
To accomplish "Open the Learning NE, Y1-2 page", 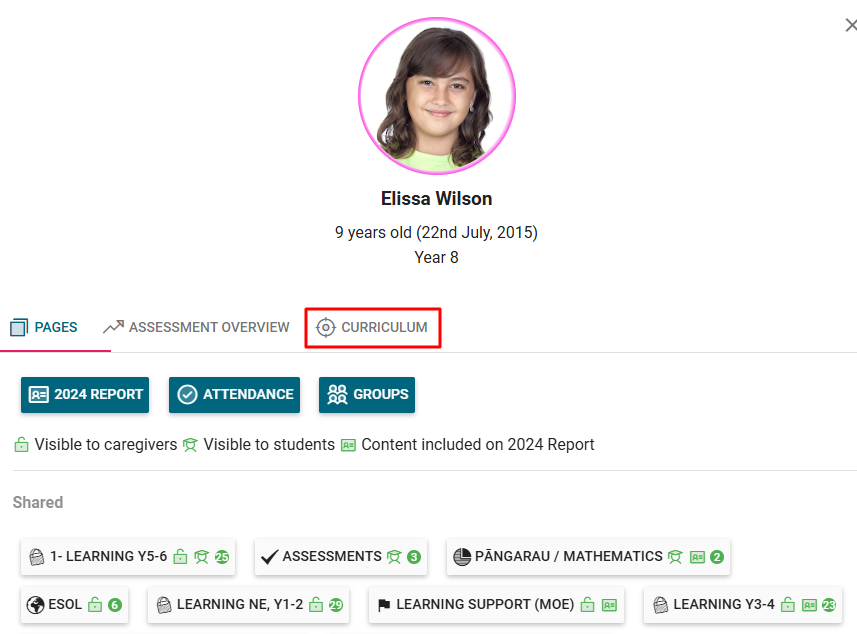I will click(x=239, y=604).
